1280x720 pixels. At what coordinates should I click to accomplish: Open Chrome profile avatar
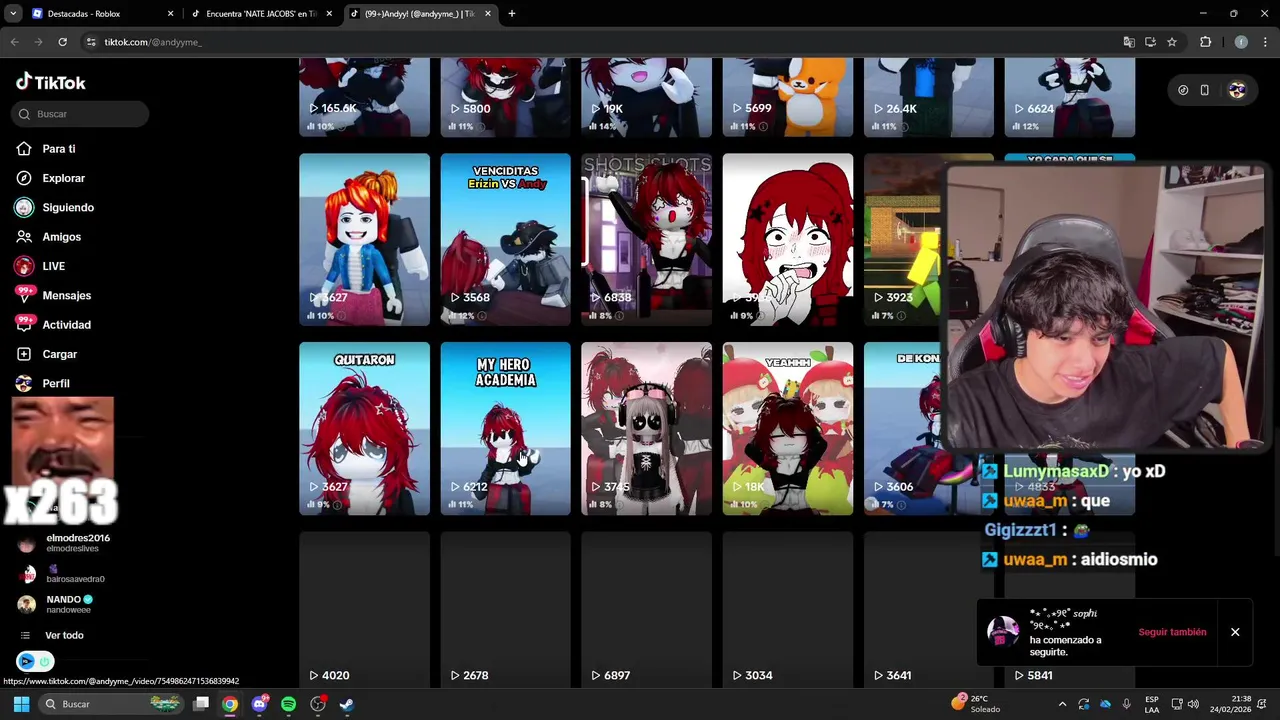pos(1241,42)
